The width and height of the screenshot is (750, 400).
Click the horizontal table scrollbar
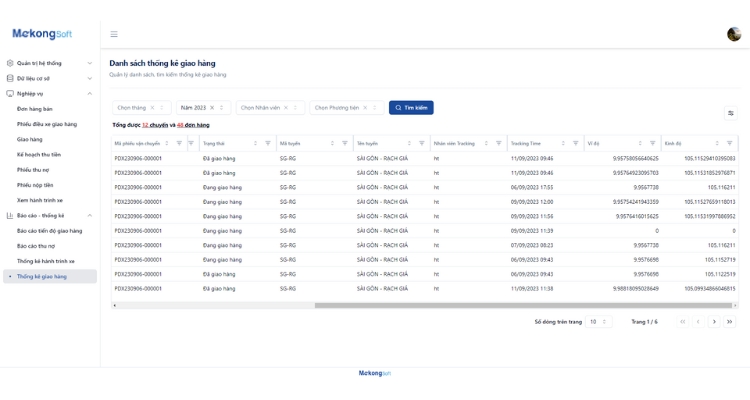(523, 305)
